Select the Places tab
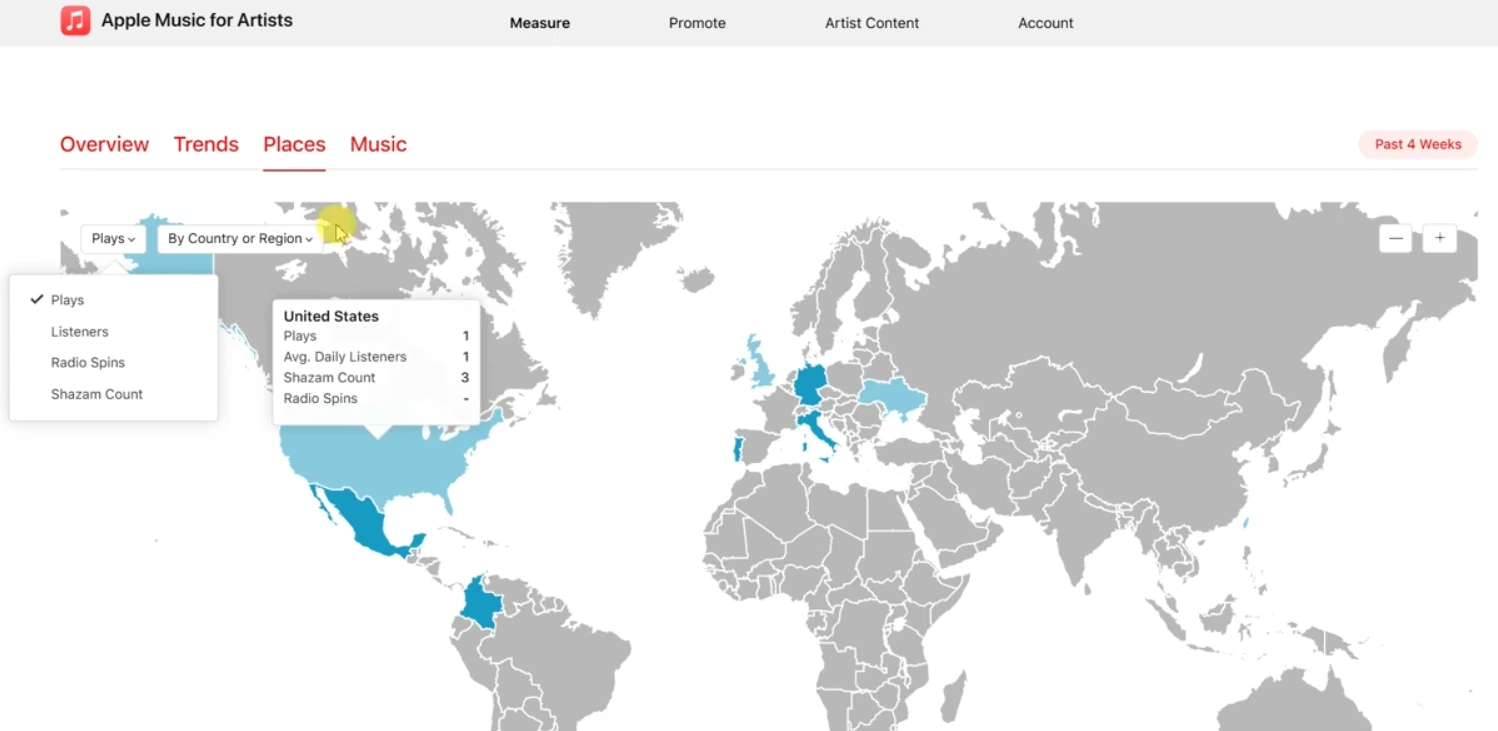Screen dimensions: 1498x731 (x=294, y=144)
